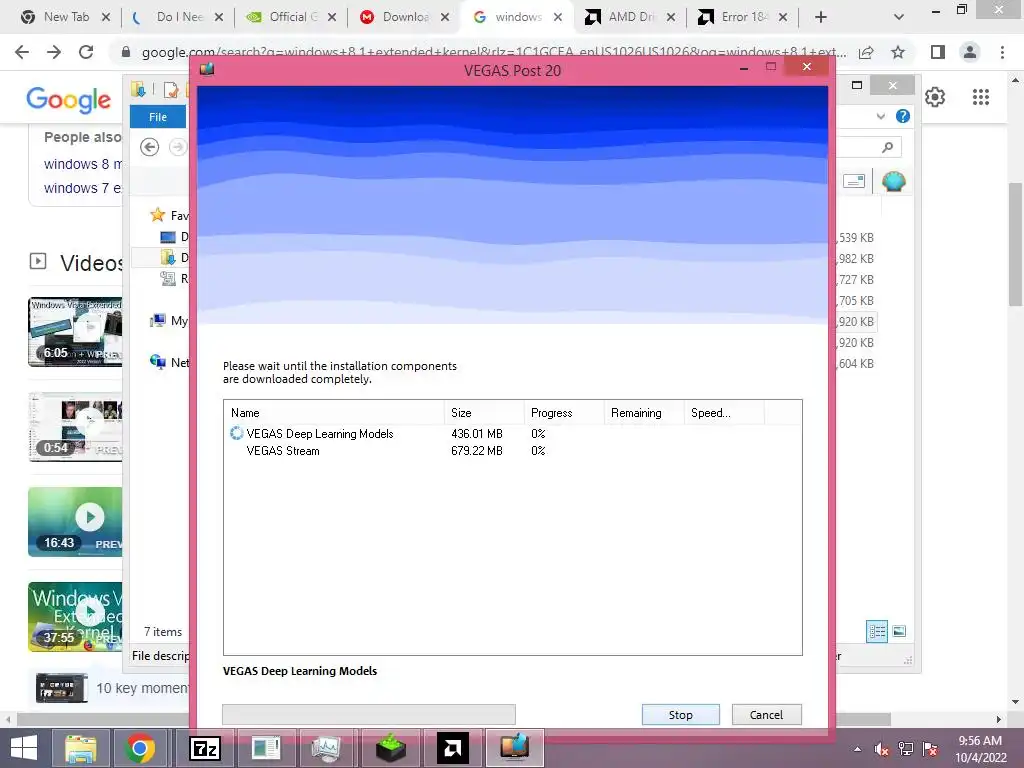Click the Remaining column header
The width and height of the screenshot is (1024, 768).
(643, 413)
